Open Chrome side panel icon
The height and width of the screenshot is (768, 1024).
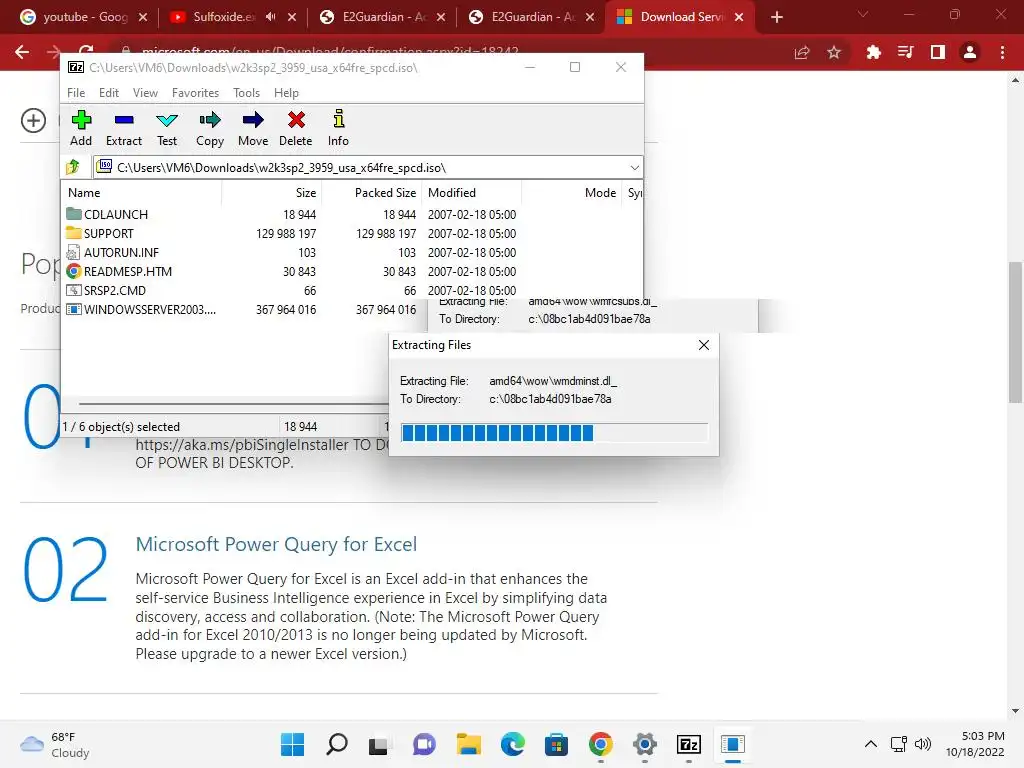(938, 52)
